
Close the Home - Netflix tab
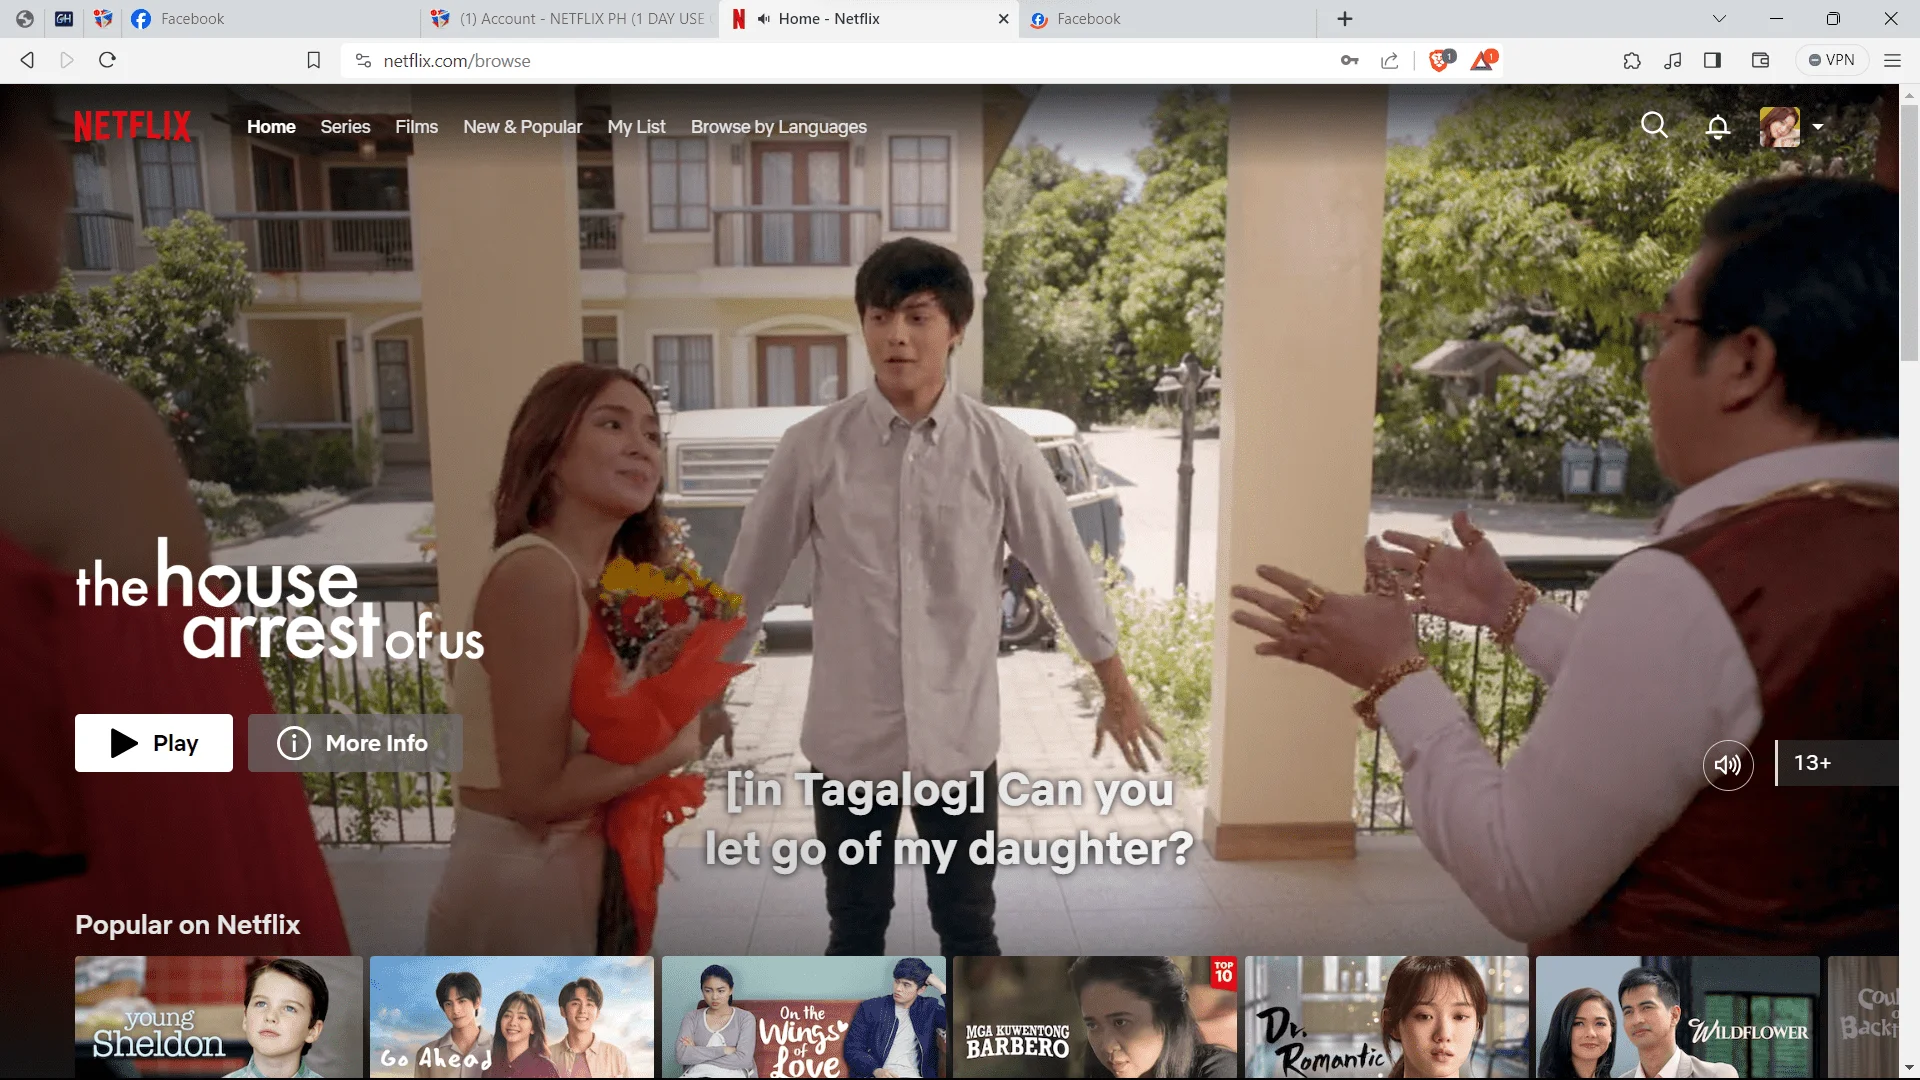click(x=1003, y=19)
